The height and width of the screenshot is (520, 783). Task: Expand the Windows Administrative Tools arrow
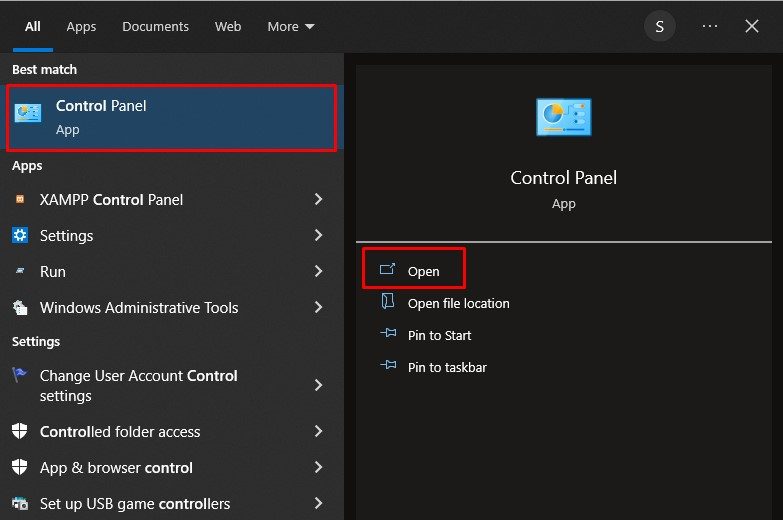[x=318, y=307]
